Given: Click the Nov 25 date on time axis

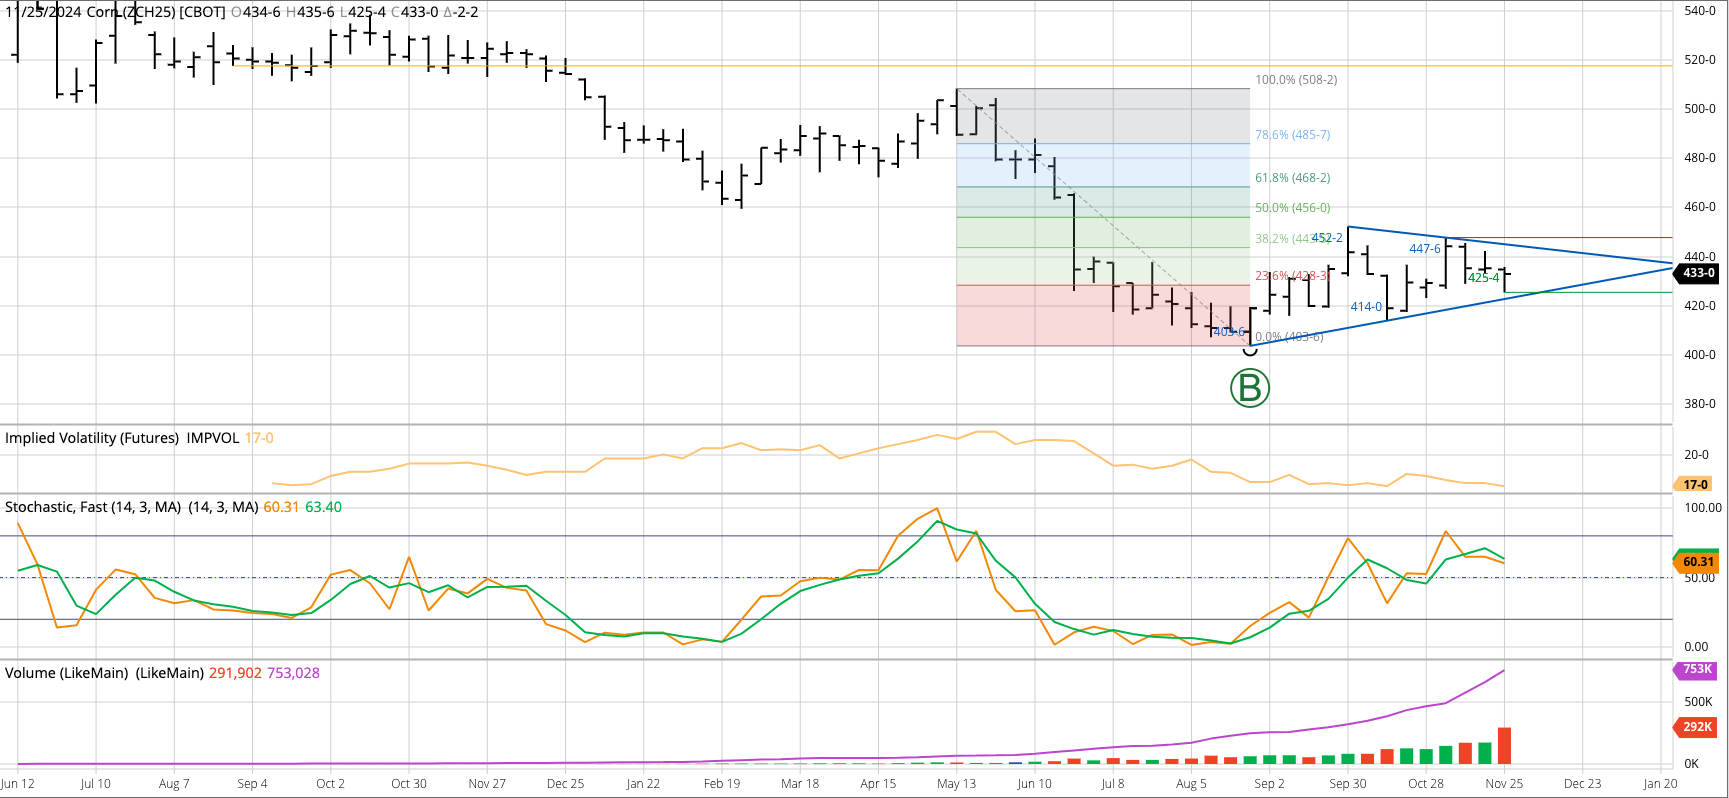Looking at the screenshot, I should (1504, 784).
